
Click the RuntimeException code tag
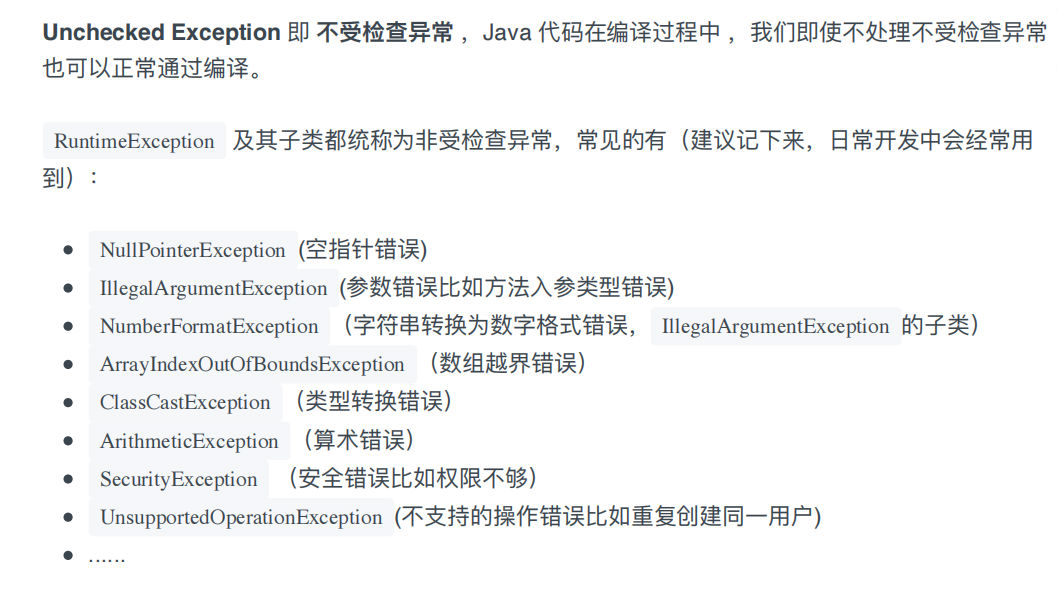click(x=134, y=141)
